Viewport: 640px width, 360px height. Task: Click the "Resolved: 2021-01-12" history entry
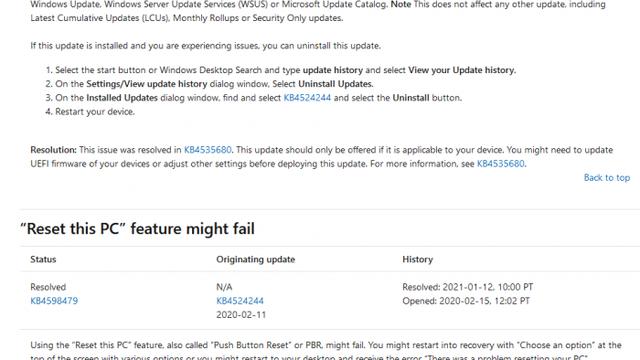click(468, 287)
